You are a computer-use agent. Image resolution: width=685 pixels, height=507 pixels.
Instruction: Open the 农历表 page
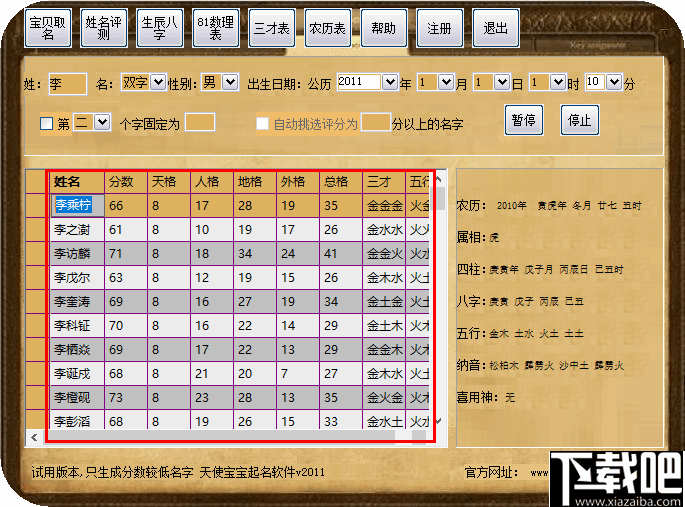tap(328, 28)
